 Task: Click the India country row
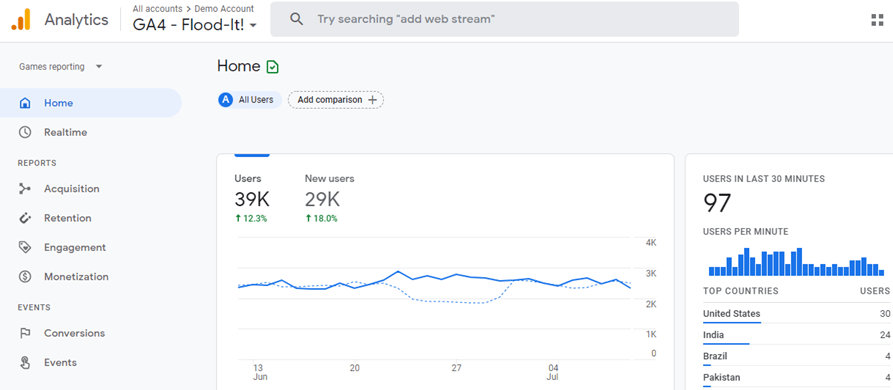(x=796, y=335)
